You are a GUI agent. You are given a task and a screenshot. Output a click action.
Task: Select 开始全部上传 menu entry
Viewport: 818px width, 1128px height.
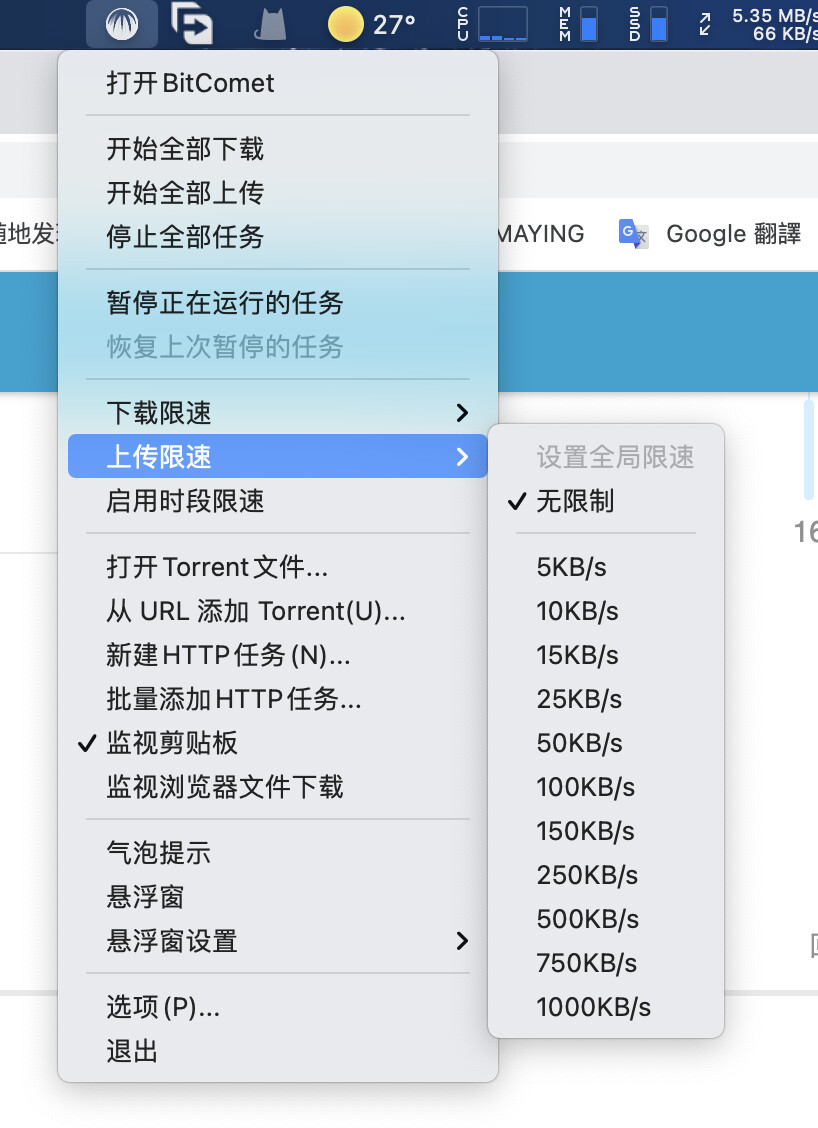click(x=278, y=193)
